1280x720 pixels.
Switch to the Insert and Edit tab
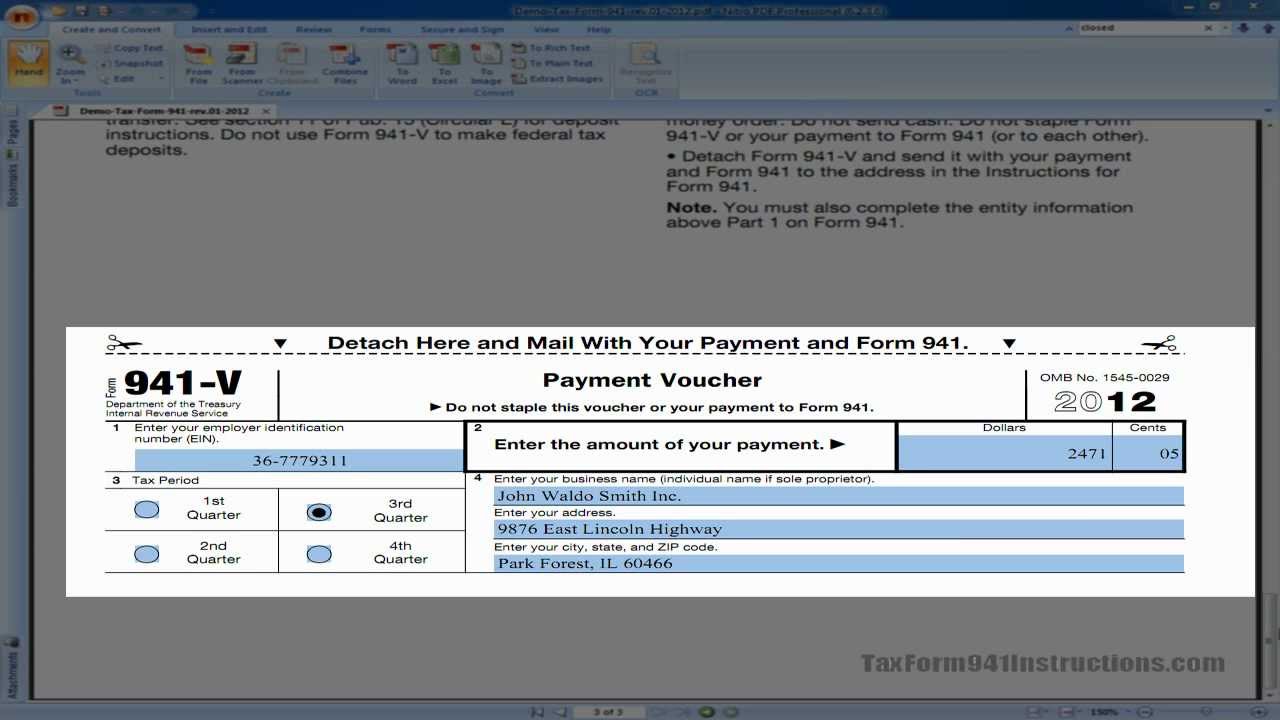click(228, 30)
